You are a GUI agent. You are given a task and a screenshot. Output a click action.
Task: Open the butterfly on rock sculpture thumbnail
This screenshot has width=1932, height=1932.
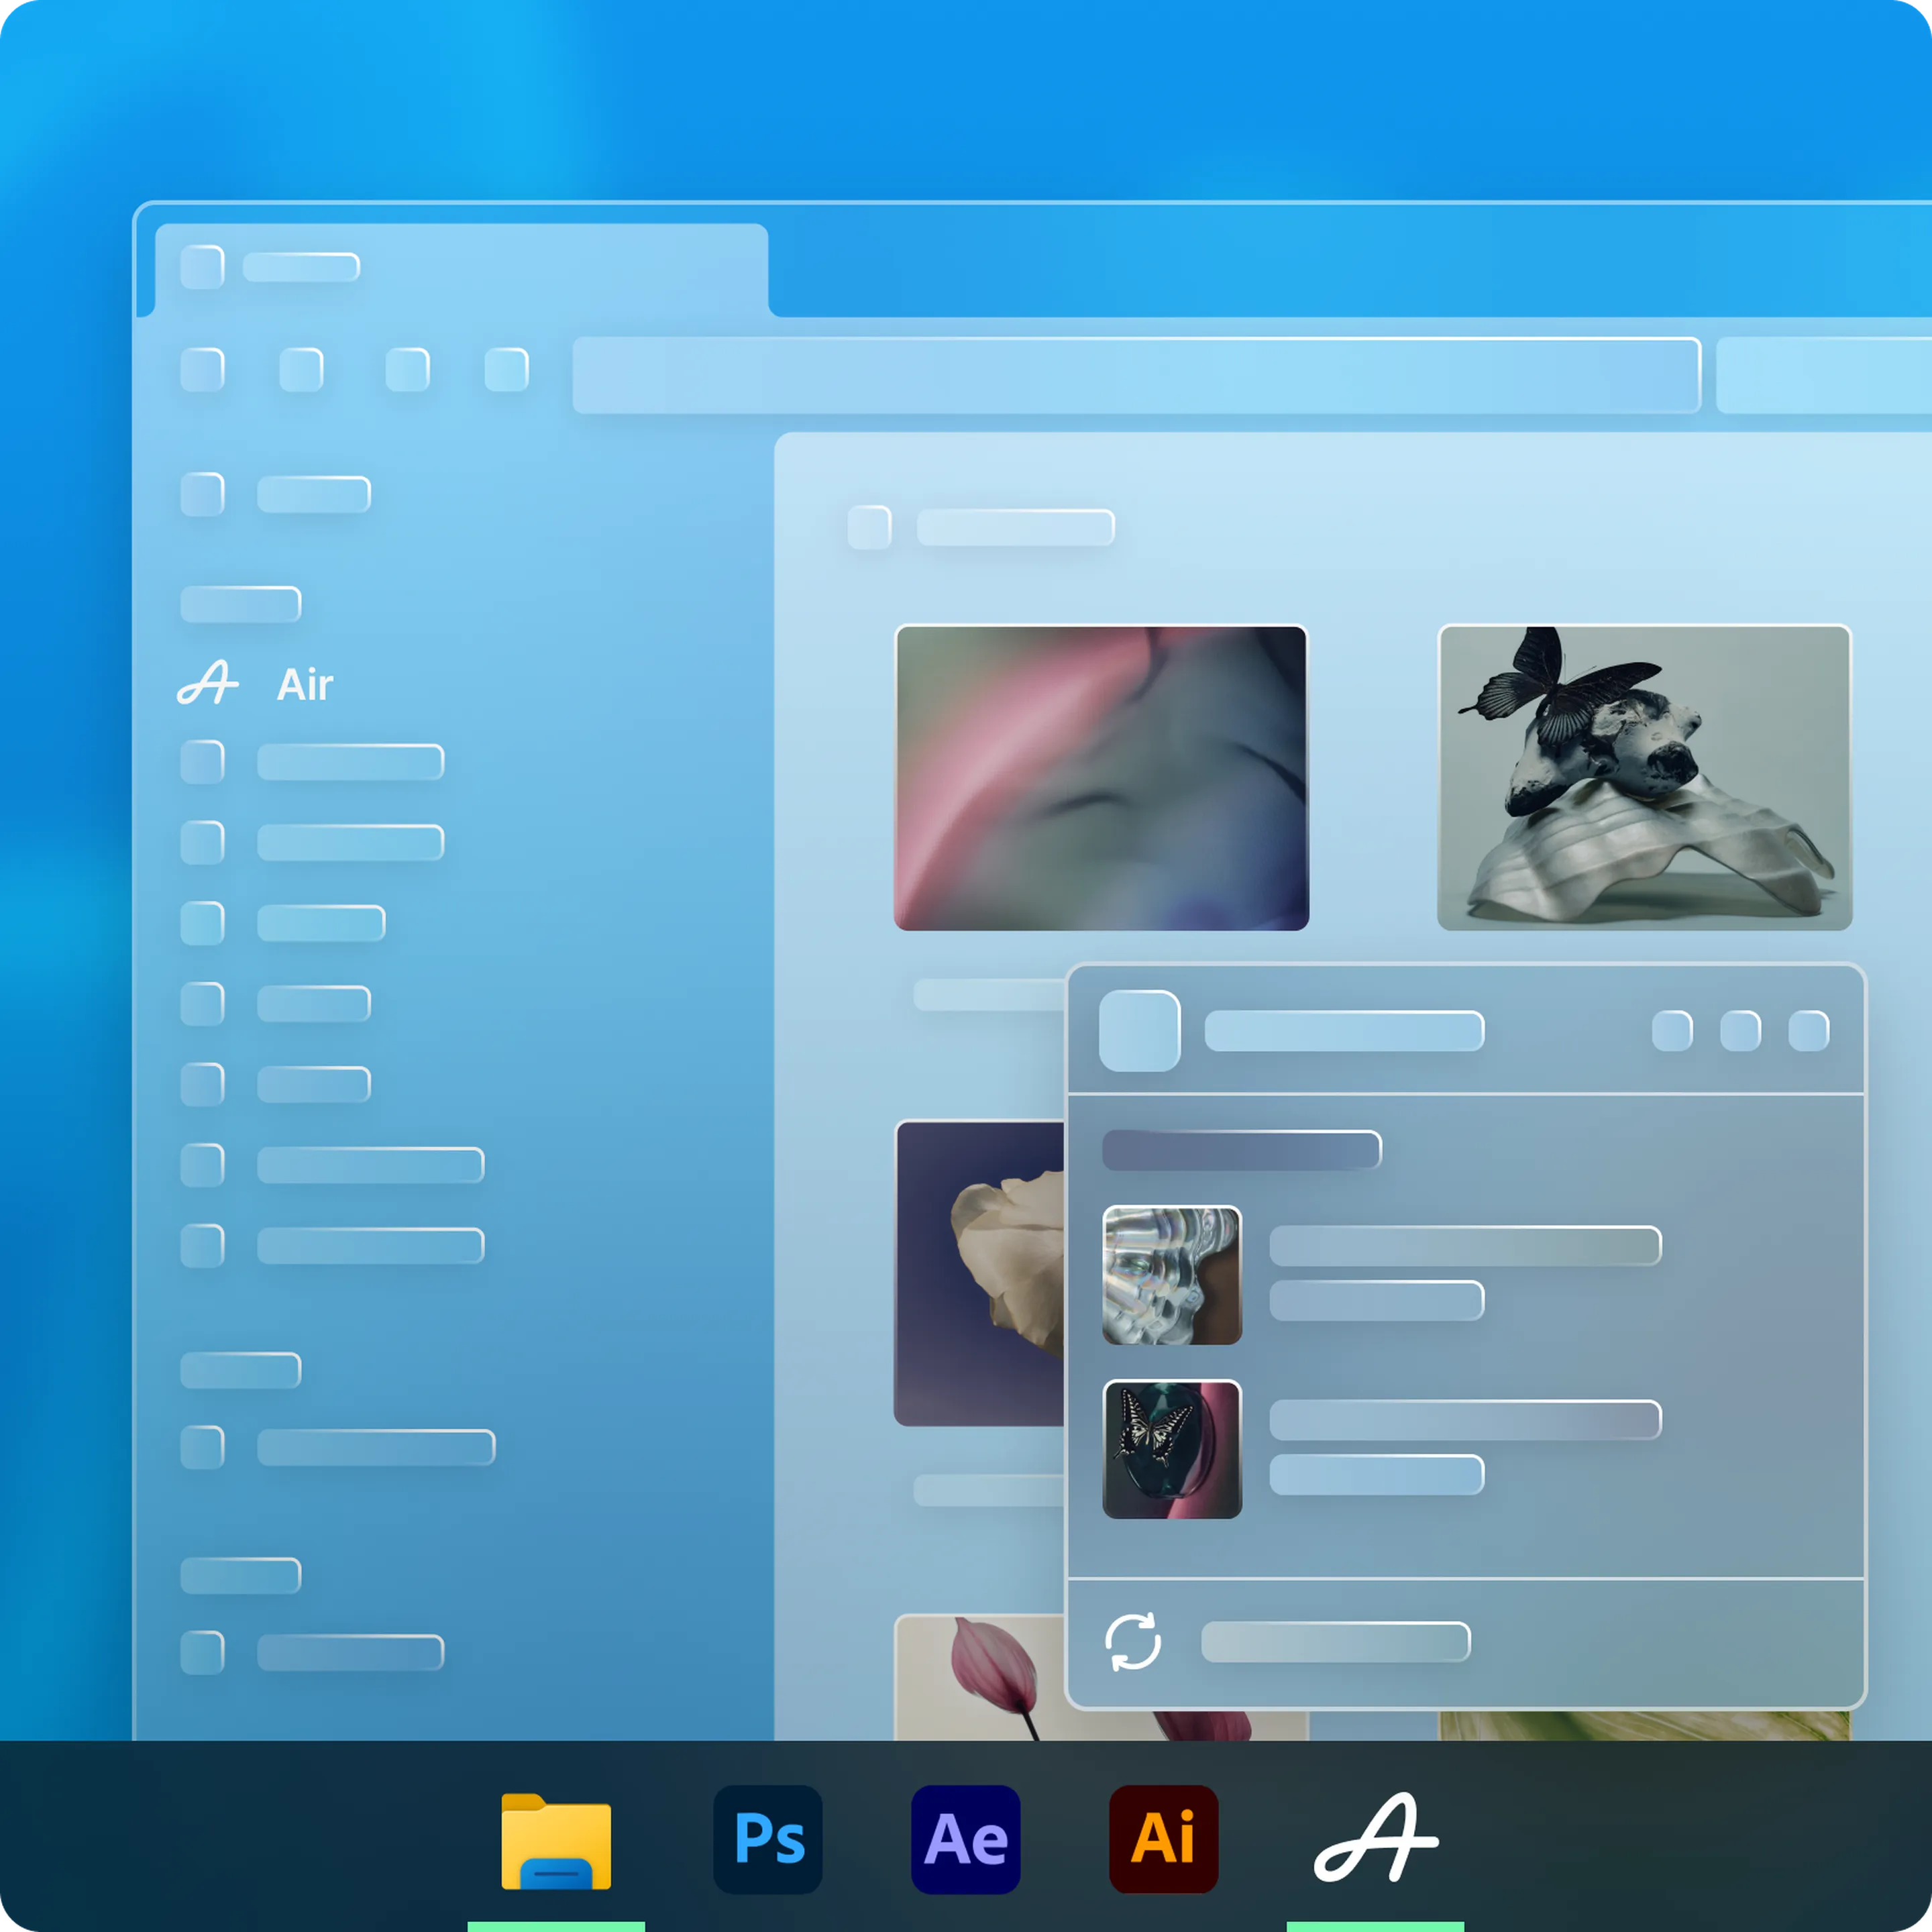pos(1644,778)
